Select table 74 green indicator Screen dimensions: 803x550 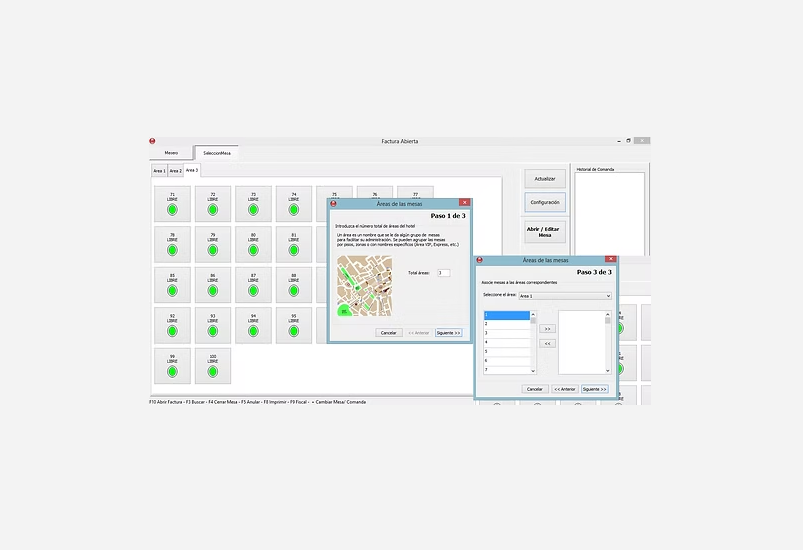pos(294,209)
